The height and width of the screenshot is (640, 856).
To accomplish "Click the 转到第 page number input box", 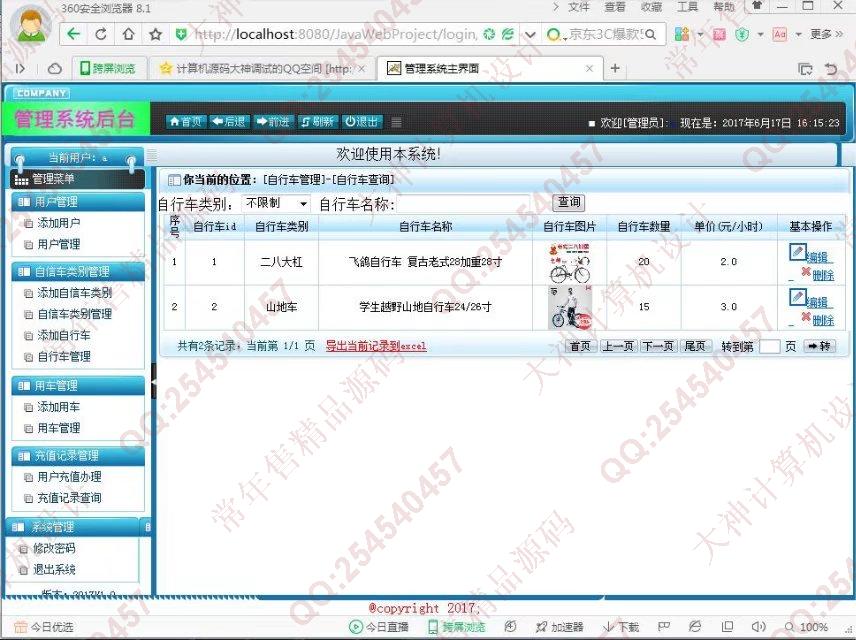I will tap(769, 347).
